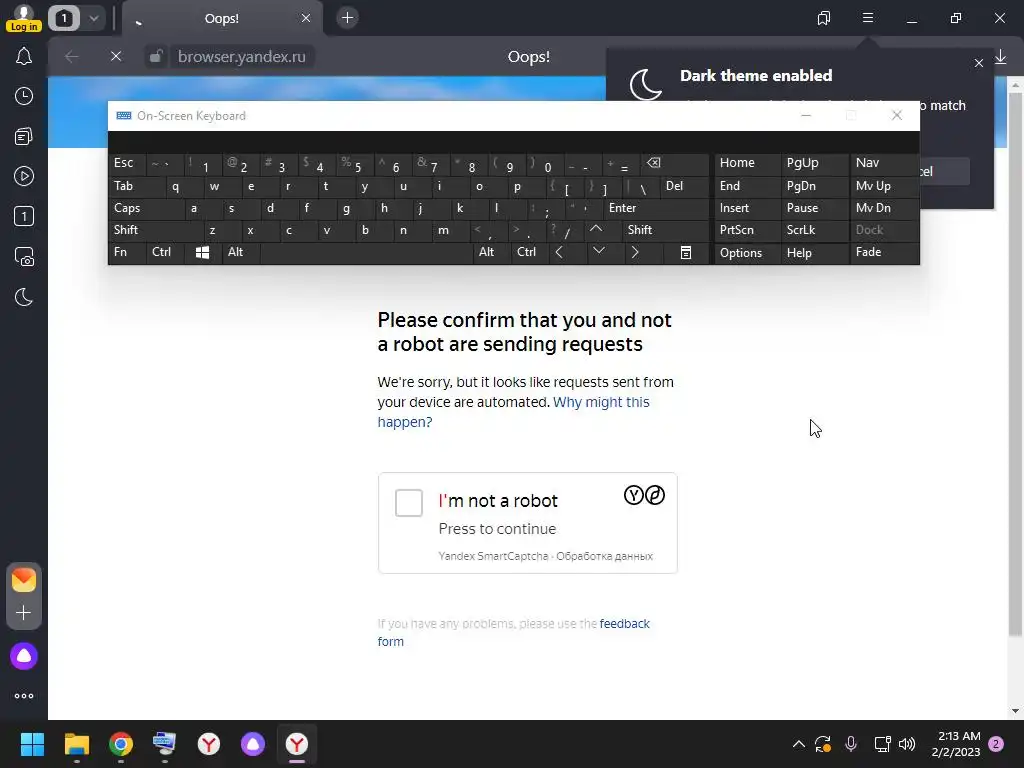Click Mv Up on On-Screen Keyboard
Screen dimensions: 1024x768
point(884,186)
